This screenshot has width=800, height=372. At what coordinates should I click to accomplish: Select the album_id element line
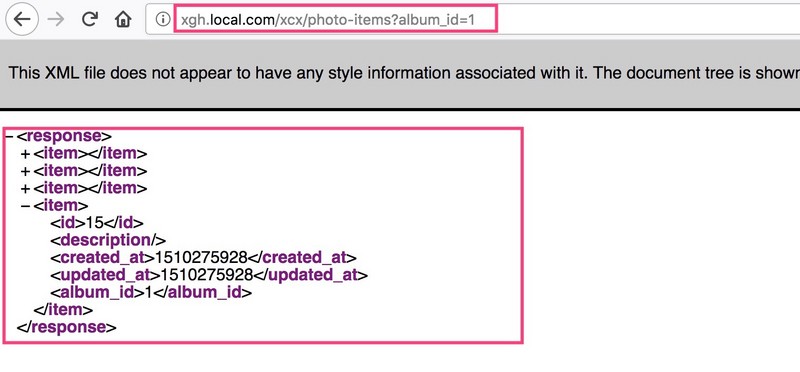click(151, 292)
